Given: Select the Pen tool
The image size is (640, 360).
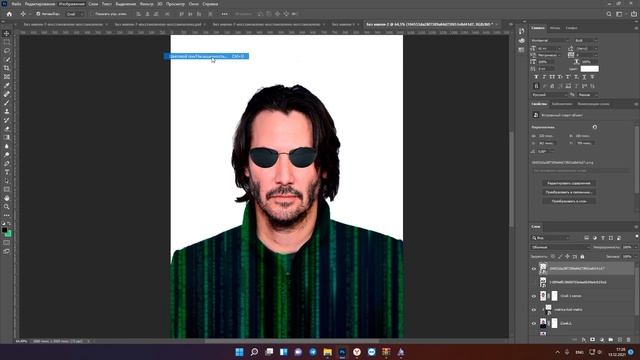Looking at the screenshot, I should pos(7,163).
